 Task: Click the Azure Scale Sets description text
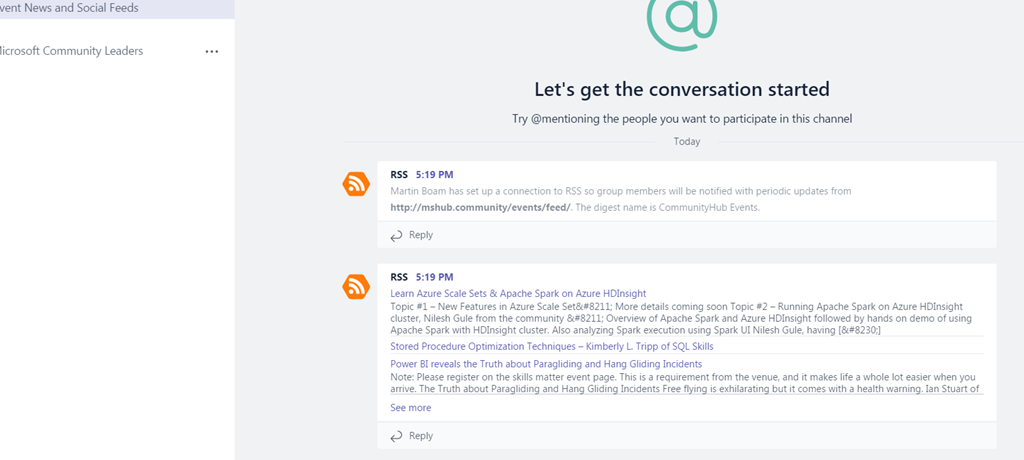[x=680, y=317]
